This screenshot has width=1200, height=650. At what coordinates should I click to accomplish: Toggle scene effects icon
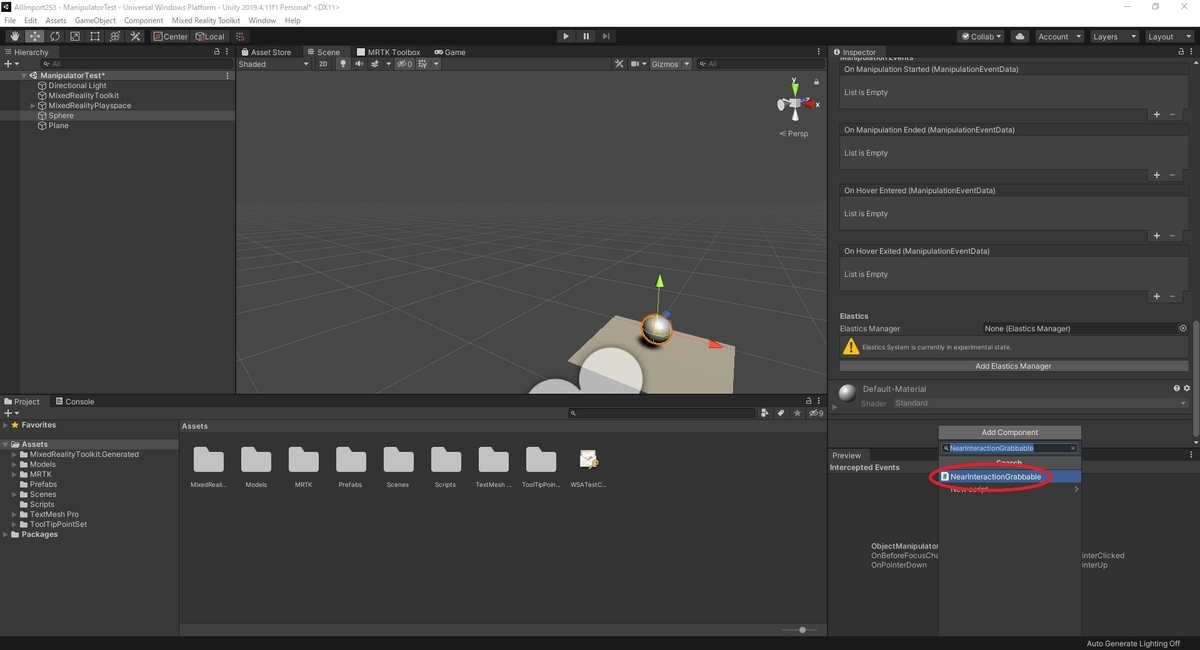377,64
